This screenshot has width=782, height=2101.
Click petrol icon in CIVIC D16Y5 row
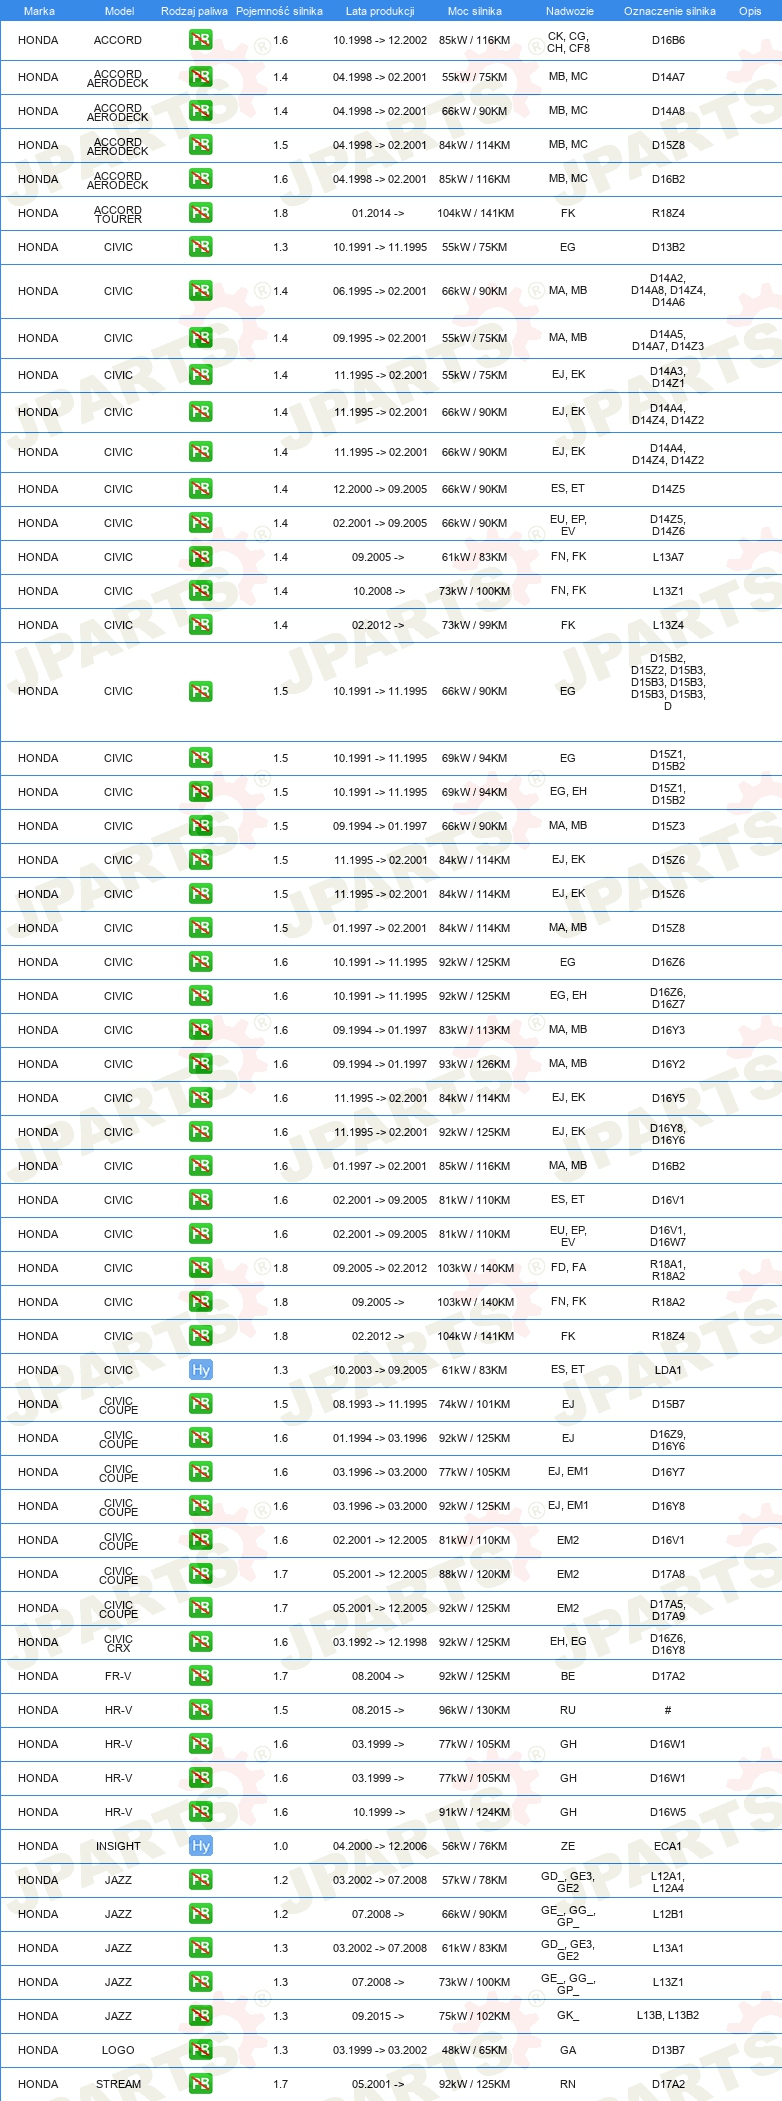(201, 1098)
